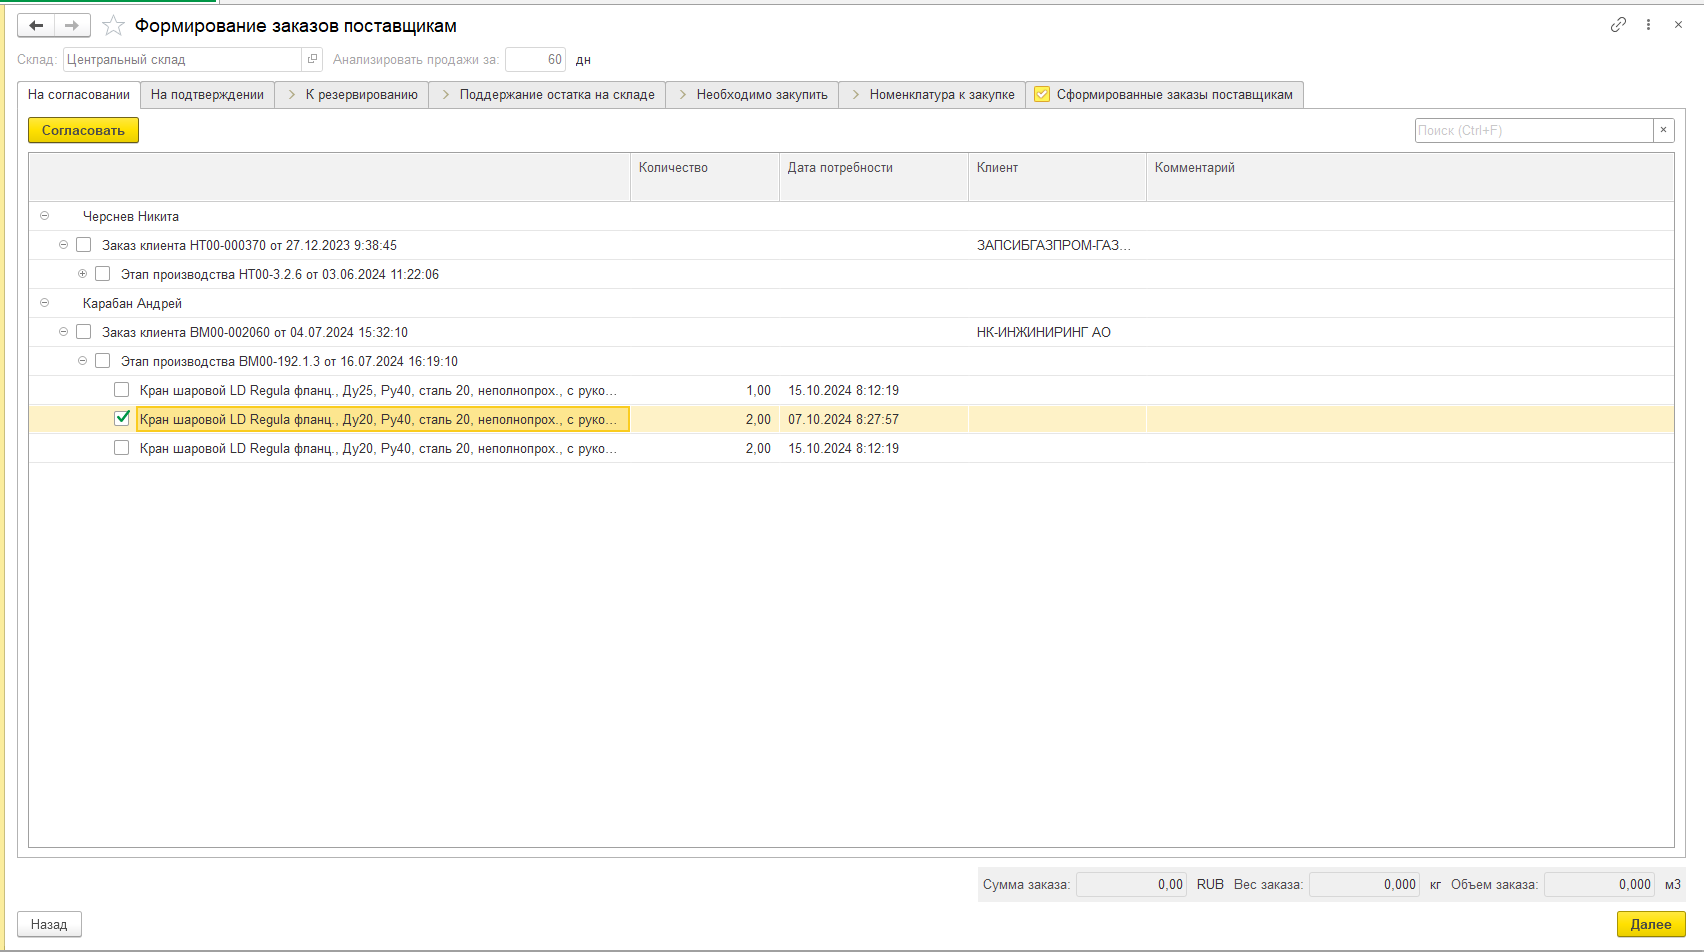Open the К резервированию tab
Image resolution: width=1704 pixels, height=952 pixels.
(x=352, y=94)
